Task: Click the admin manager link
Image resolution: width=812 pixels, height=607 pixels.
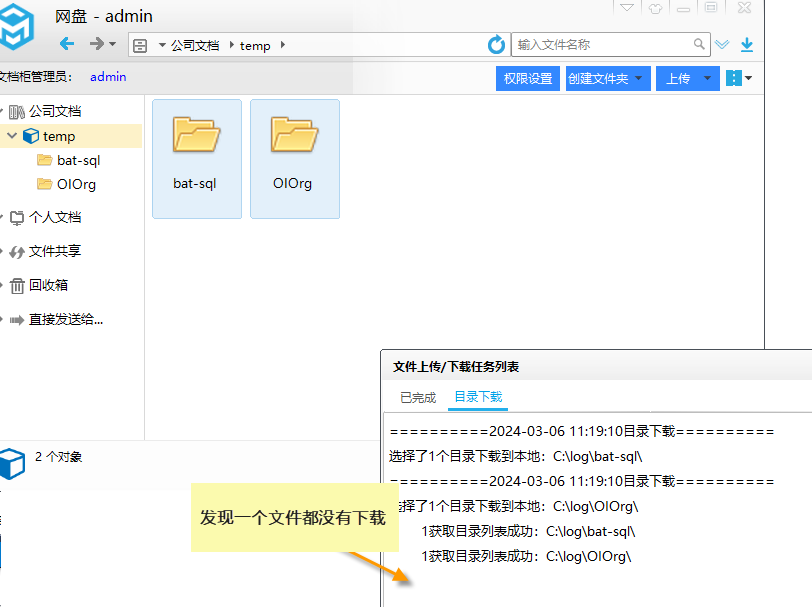Action: tap(108, 77)
